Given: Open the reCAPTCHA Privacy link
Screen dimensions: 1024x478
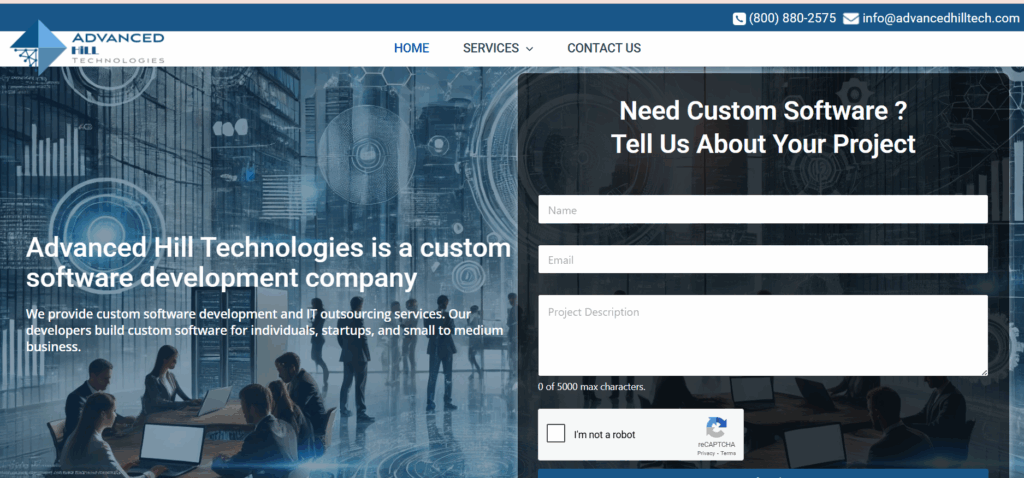Looking at the screenshot, I should 705,453.
